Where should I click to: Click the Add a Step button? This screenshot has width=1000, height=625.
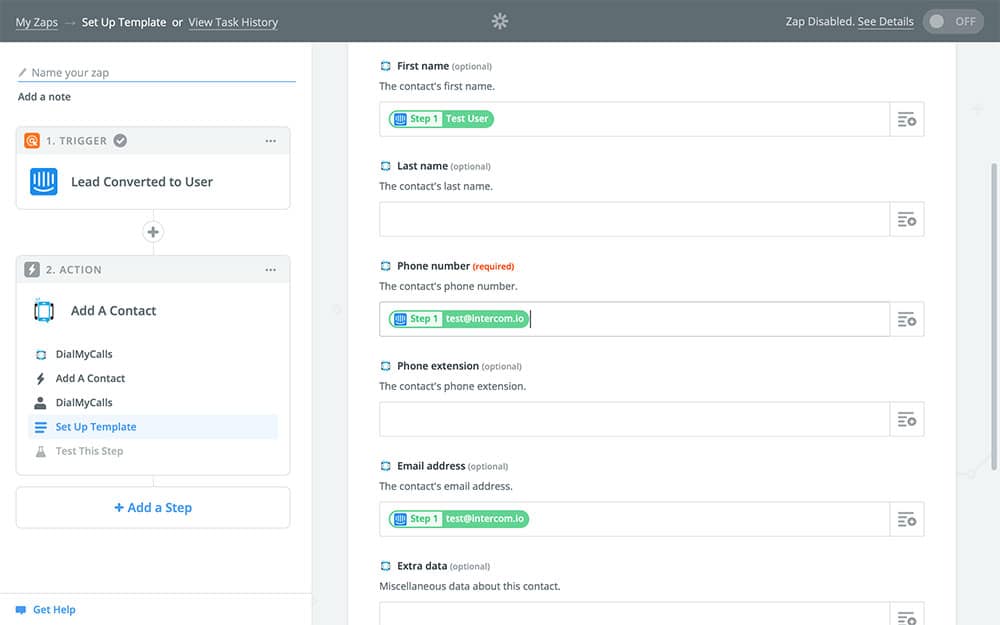tap(153, 508)
